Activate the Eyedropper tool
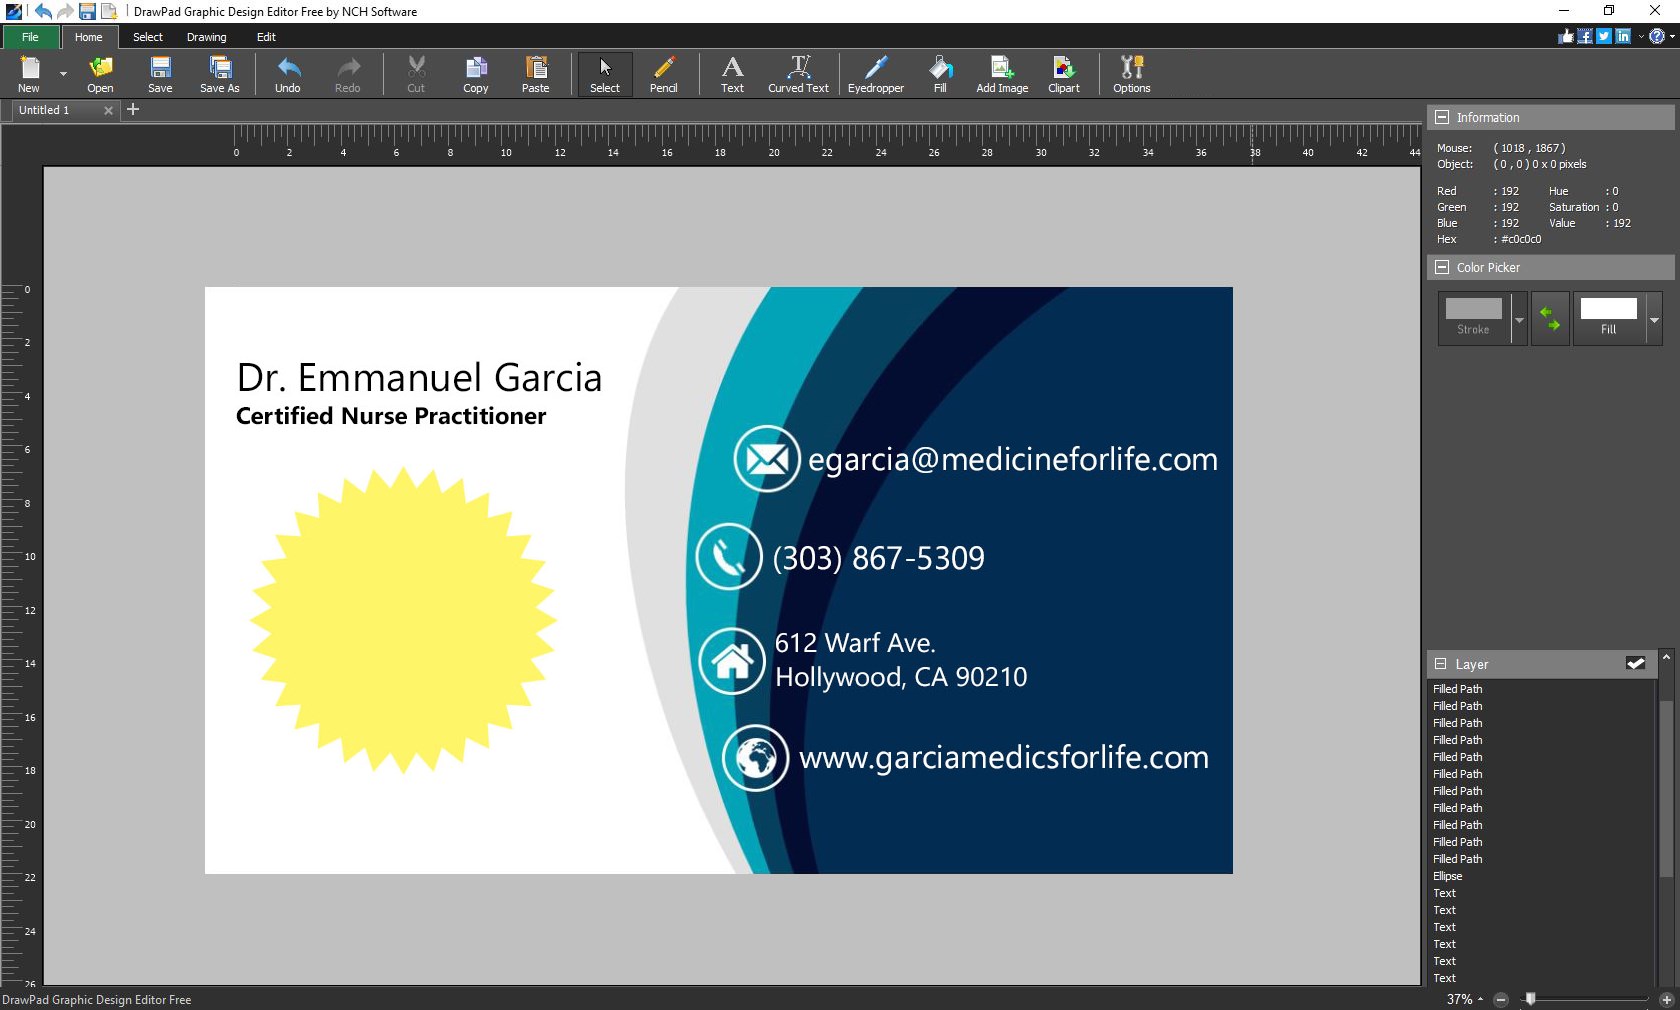 (x=875, y=74)
